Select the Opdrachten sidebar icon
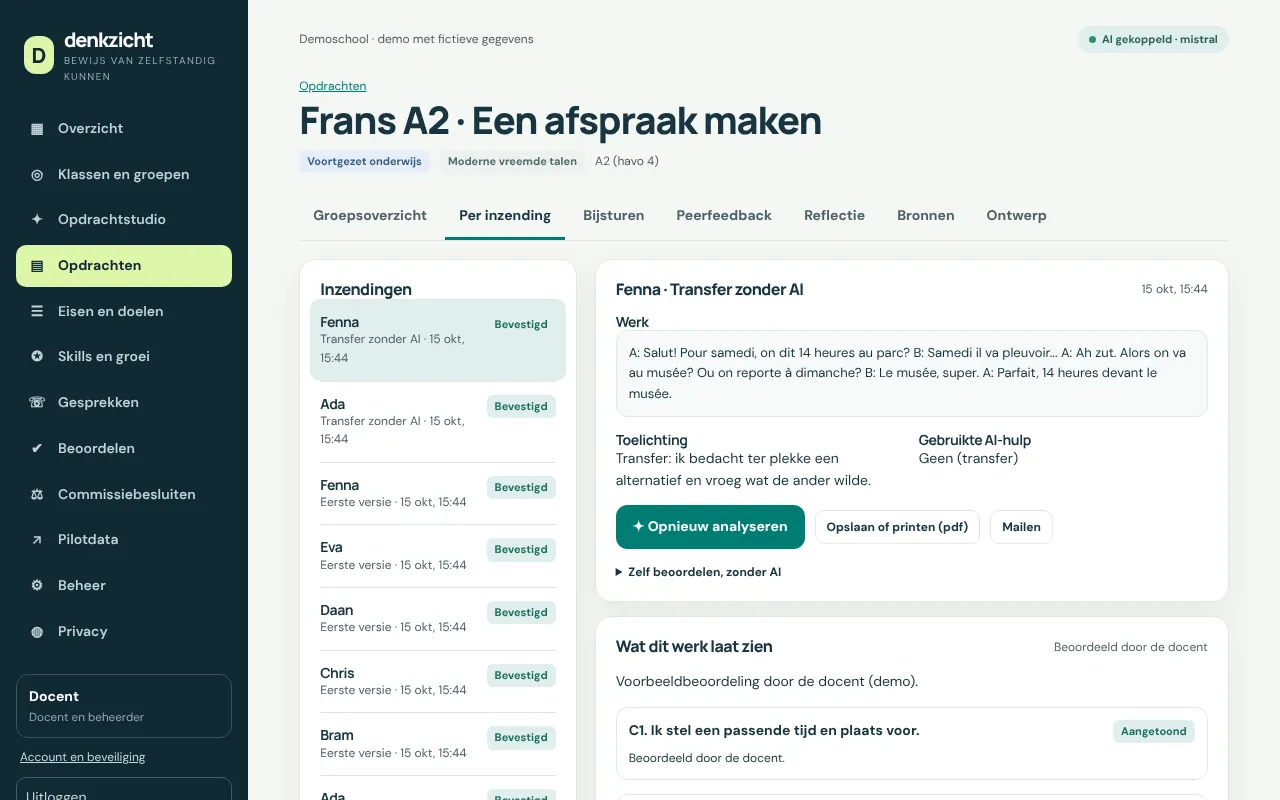The image size is (1280, 800). [37, 266]
